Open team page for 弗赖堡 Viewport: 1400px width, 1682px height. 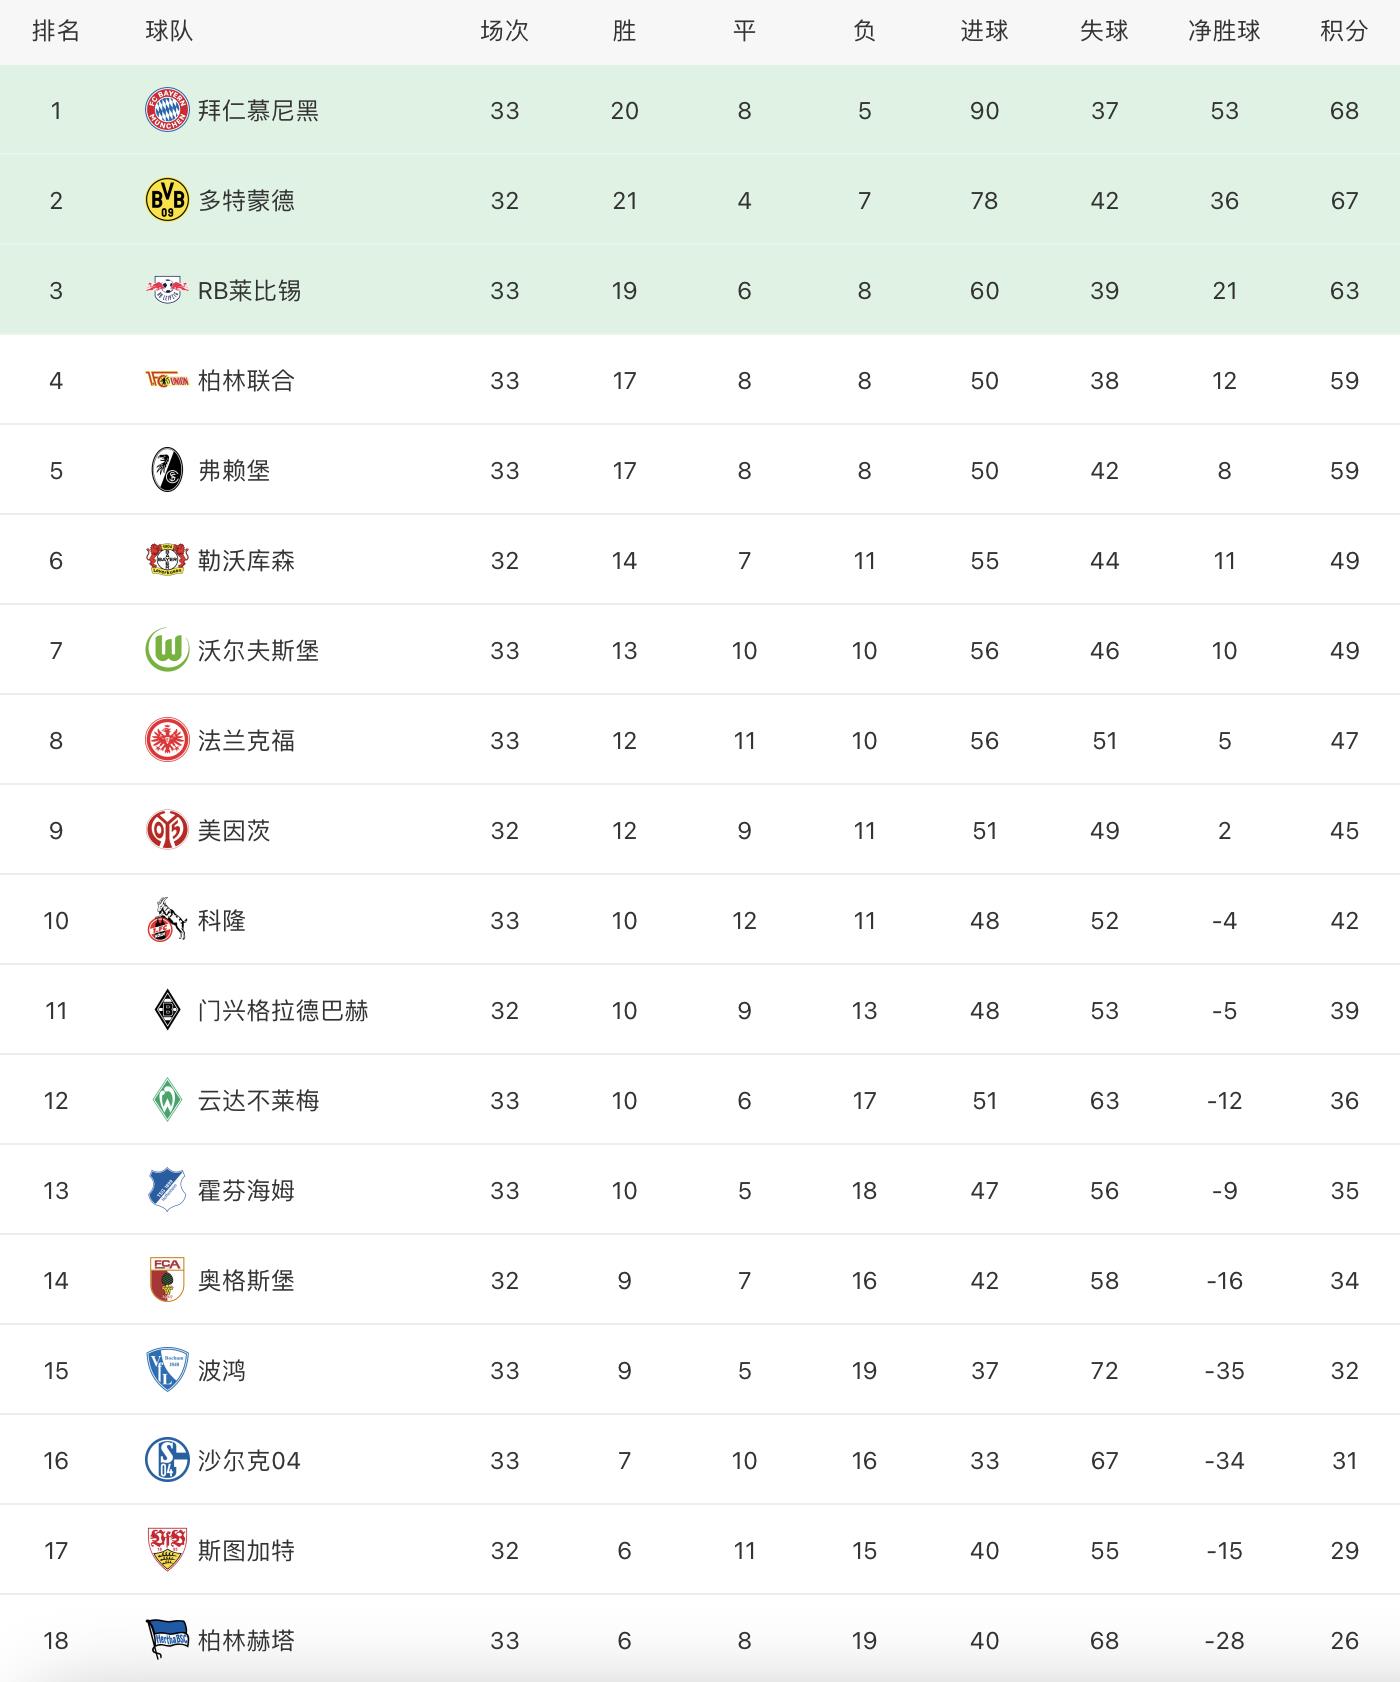click(234, 470)
